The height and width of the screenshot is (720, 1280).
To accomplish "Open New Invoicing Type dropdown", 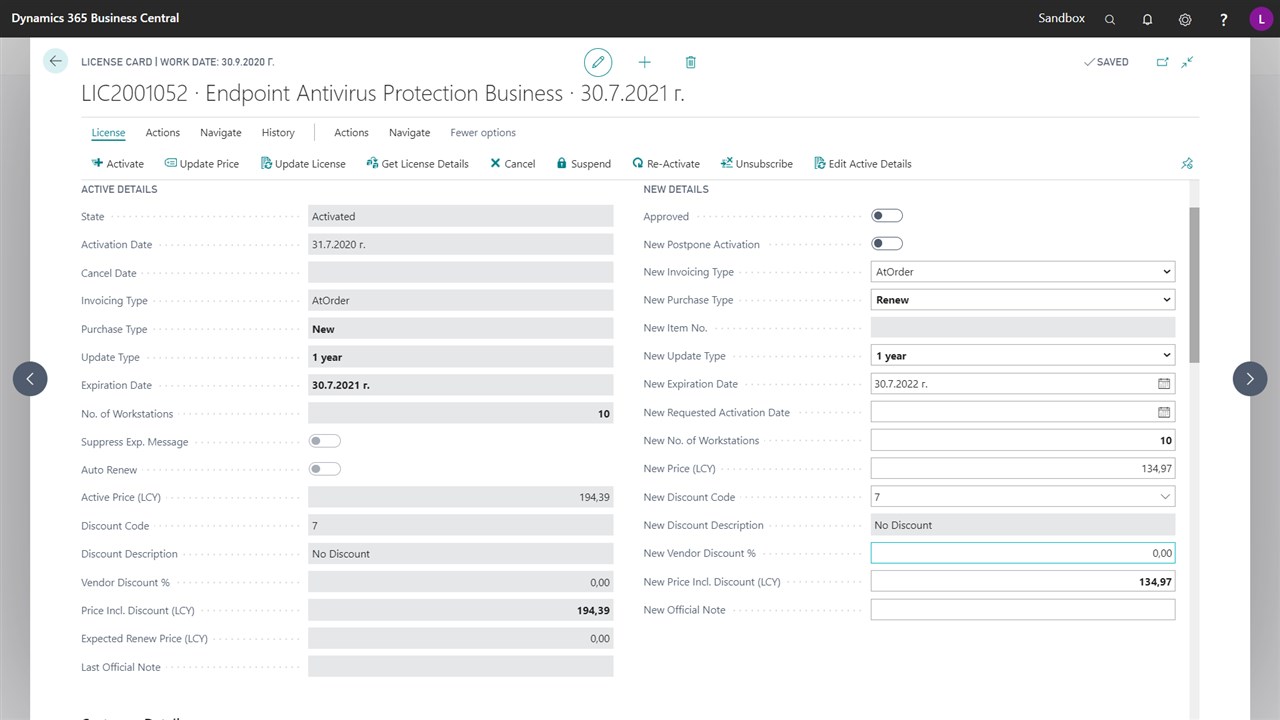I will pyautogui.click(x=1022, y=272).
